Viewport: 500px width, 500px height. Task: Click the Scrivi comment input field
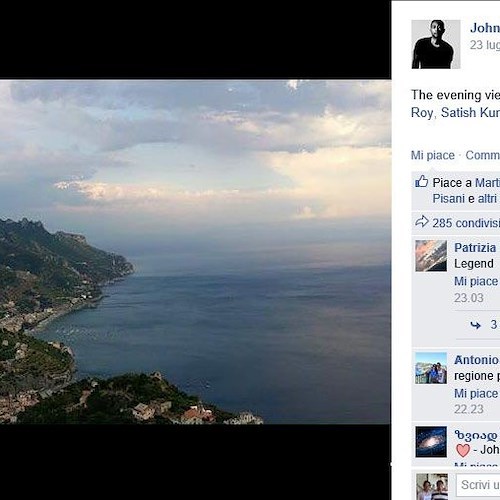click(x=478, y=485)
